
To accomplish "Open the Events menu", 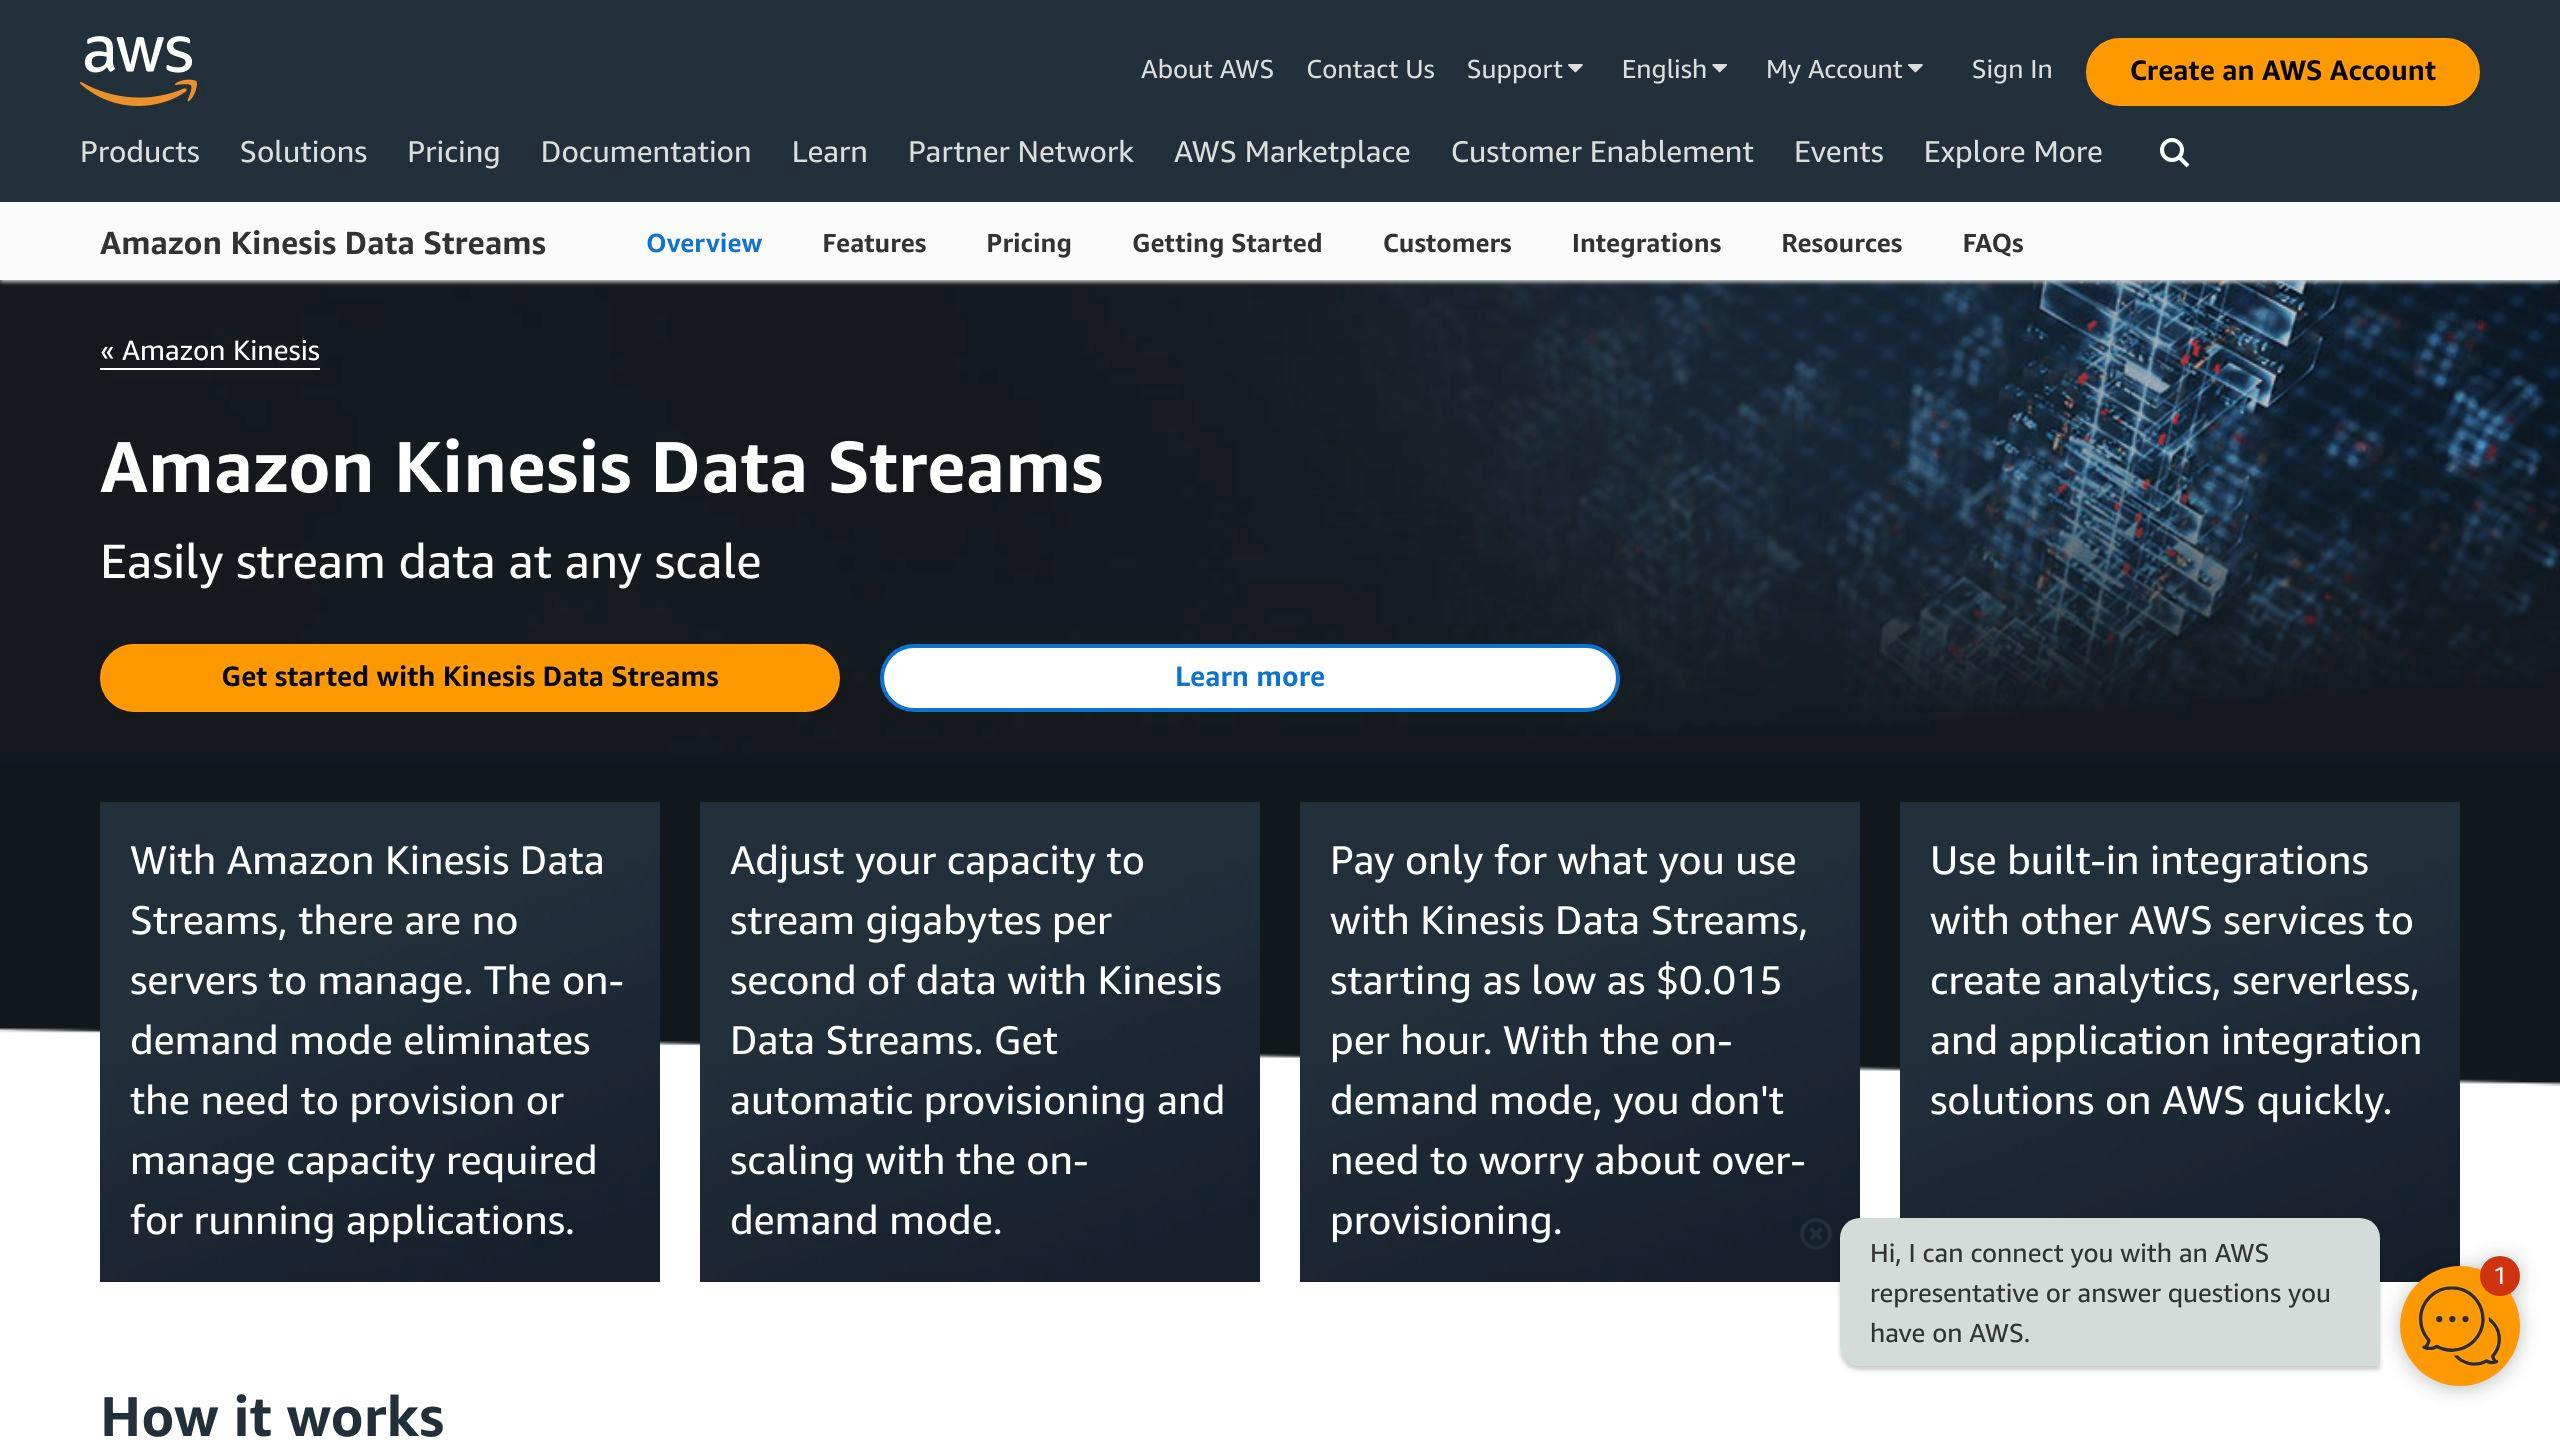I will tap(1838, 152).
